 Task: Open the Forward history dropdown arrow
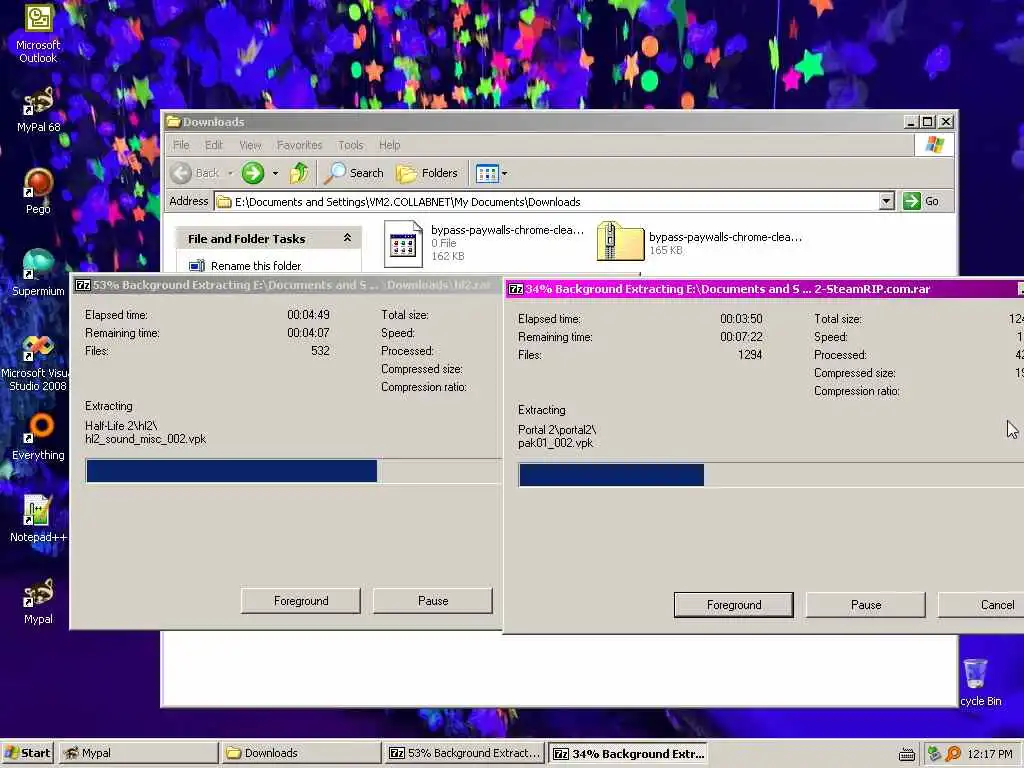[x=275, y=174]
